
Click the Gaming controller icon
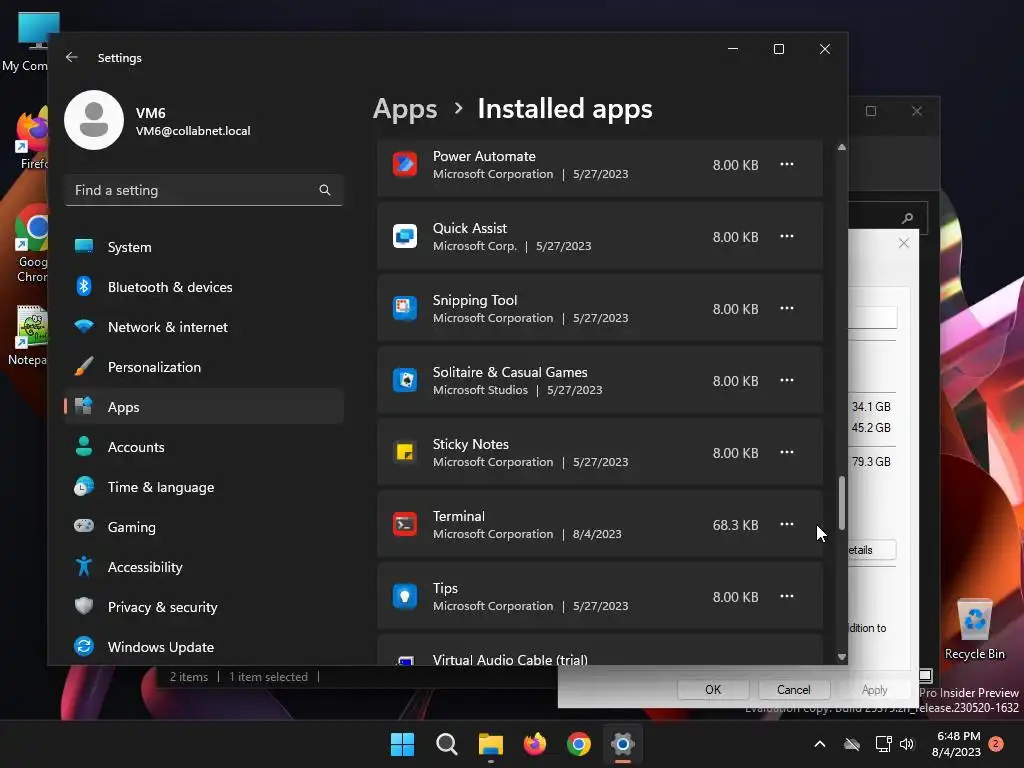(84, 526)
